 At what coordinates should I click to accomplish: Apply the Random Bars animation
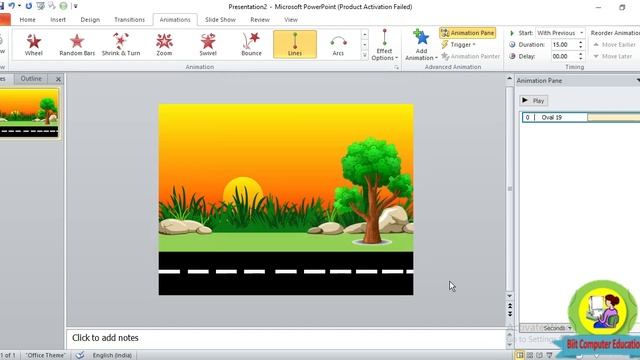[77, 44]
